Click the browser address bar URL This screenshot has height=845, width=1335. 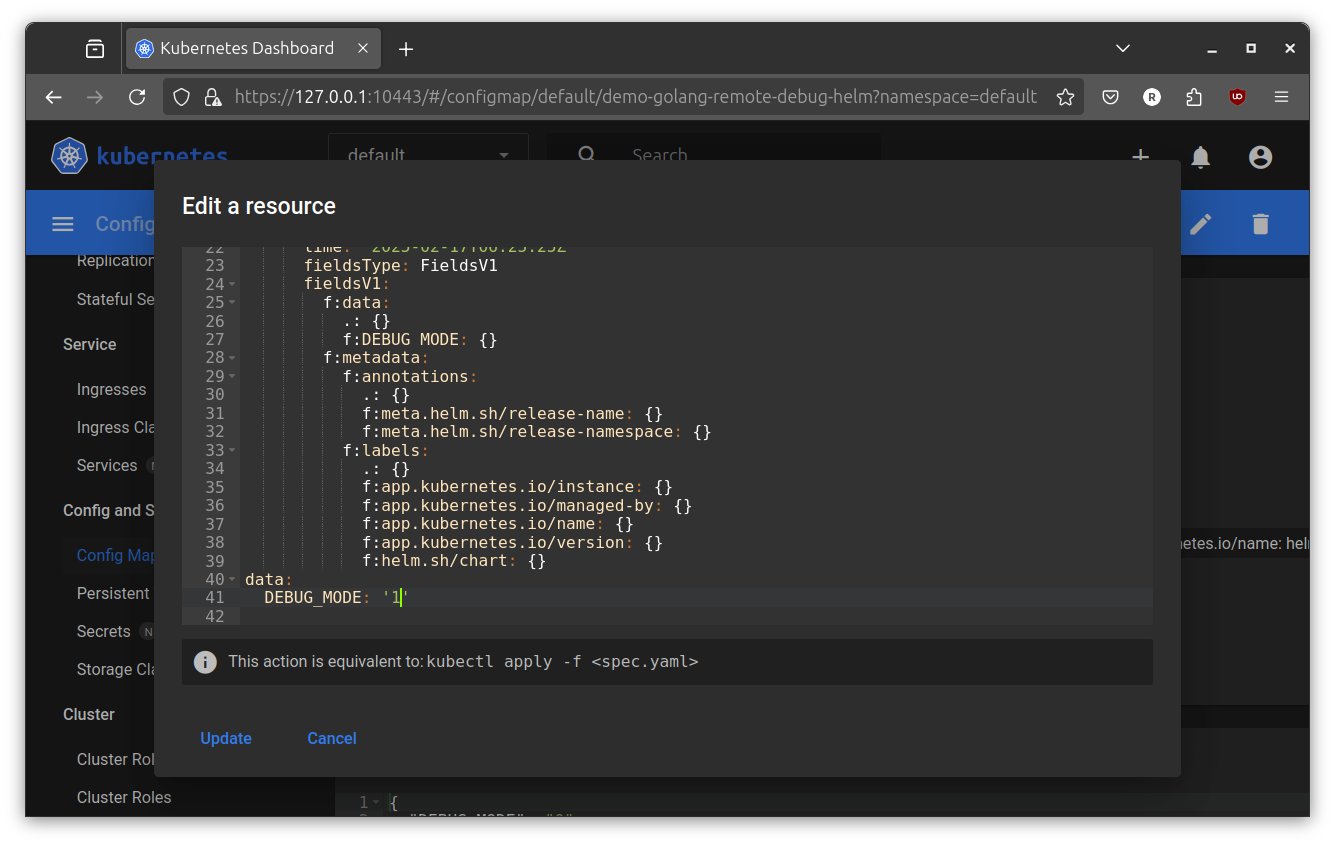(x=636, y=97)
